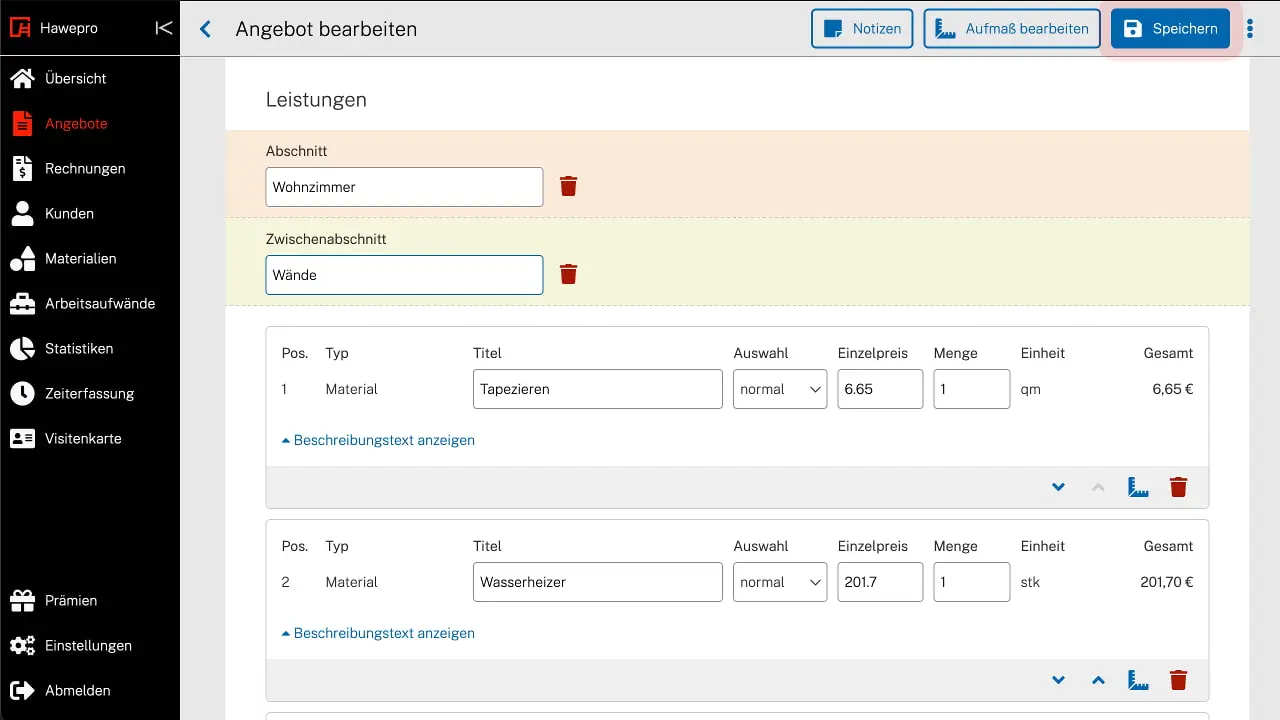Open Übersicht in the sidebar
Image resolution: width=1280 pixels, height=720 pixels.
point(90,78)
